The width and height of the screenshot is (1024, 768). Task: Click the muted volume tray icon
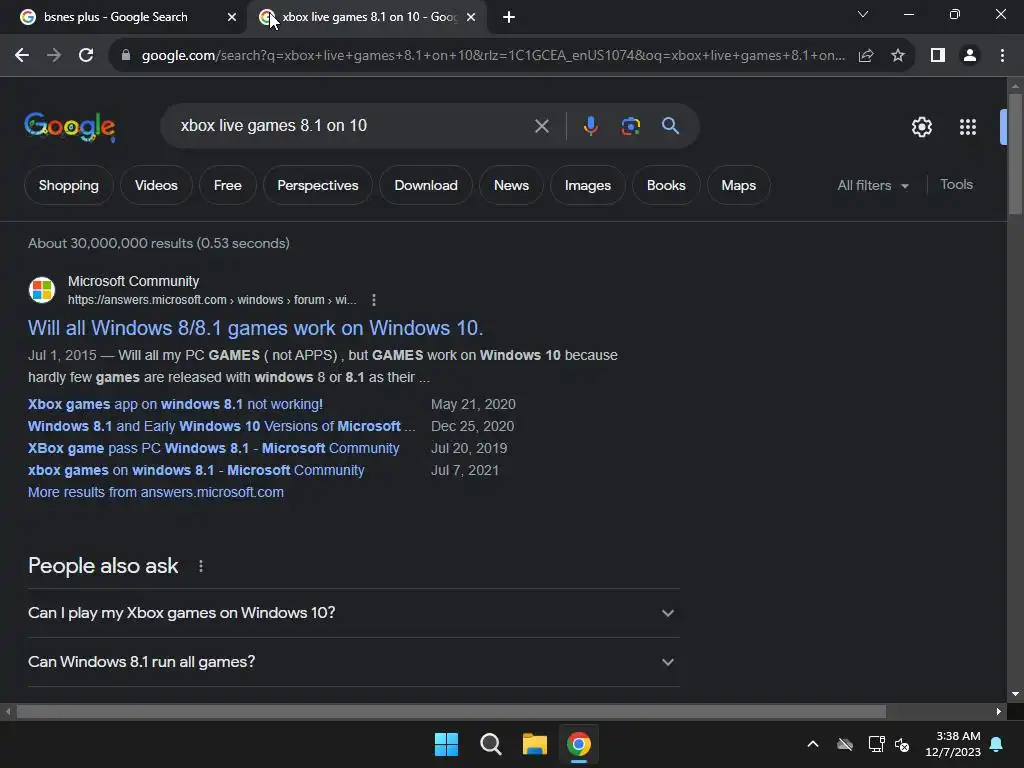point(902,744)
